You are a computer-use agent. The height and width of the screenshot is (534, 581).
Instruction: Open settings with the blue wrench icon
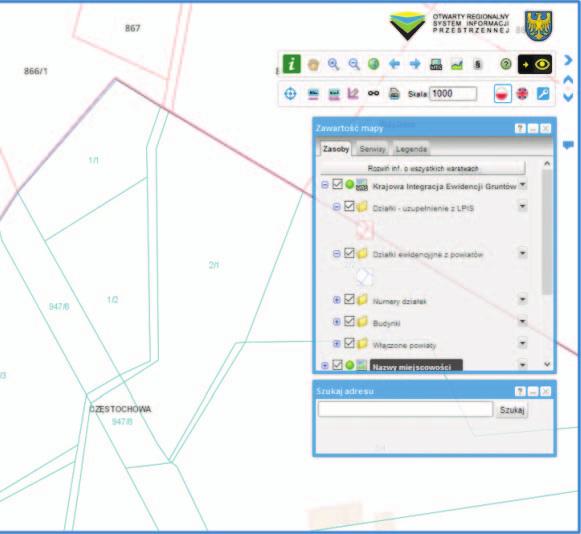point(543,93)
